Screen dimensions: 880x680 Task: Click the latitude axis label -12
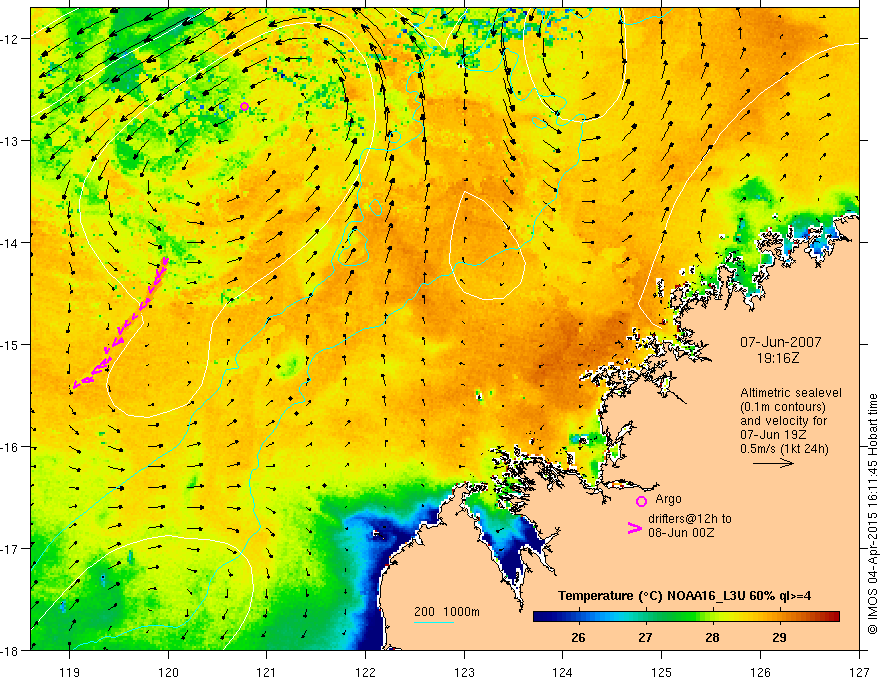(12, 39)
